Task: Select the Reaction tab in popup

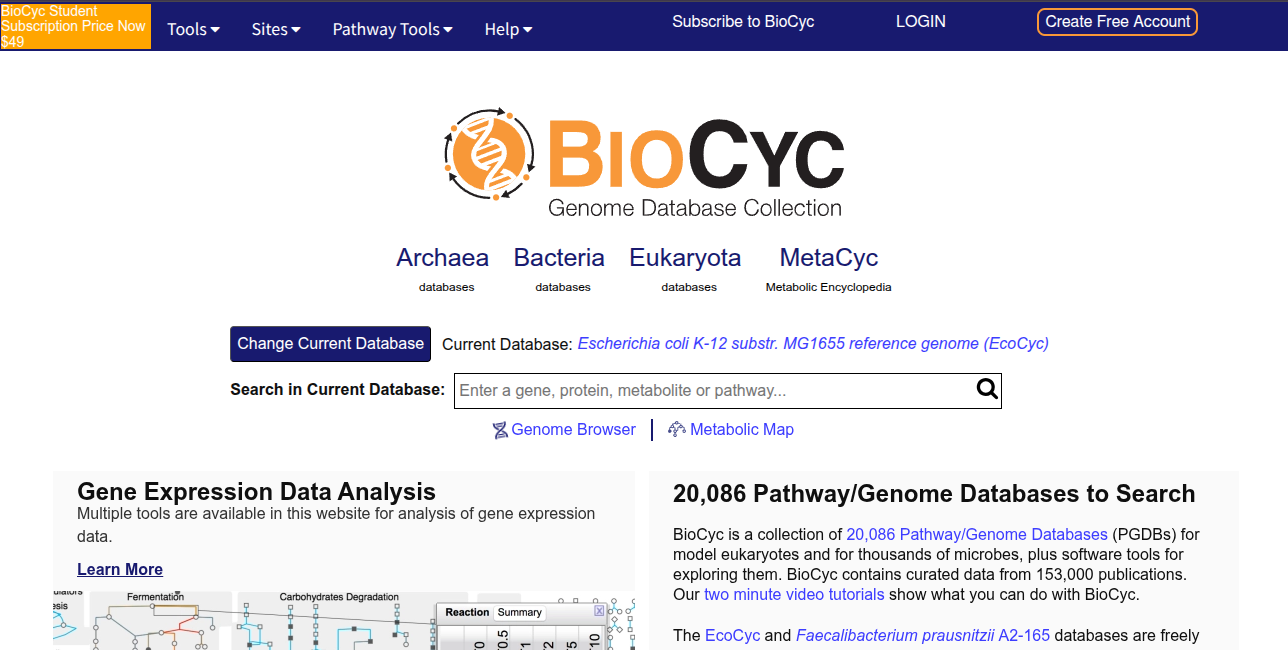Action: [467, 612]
